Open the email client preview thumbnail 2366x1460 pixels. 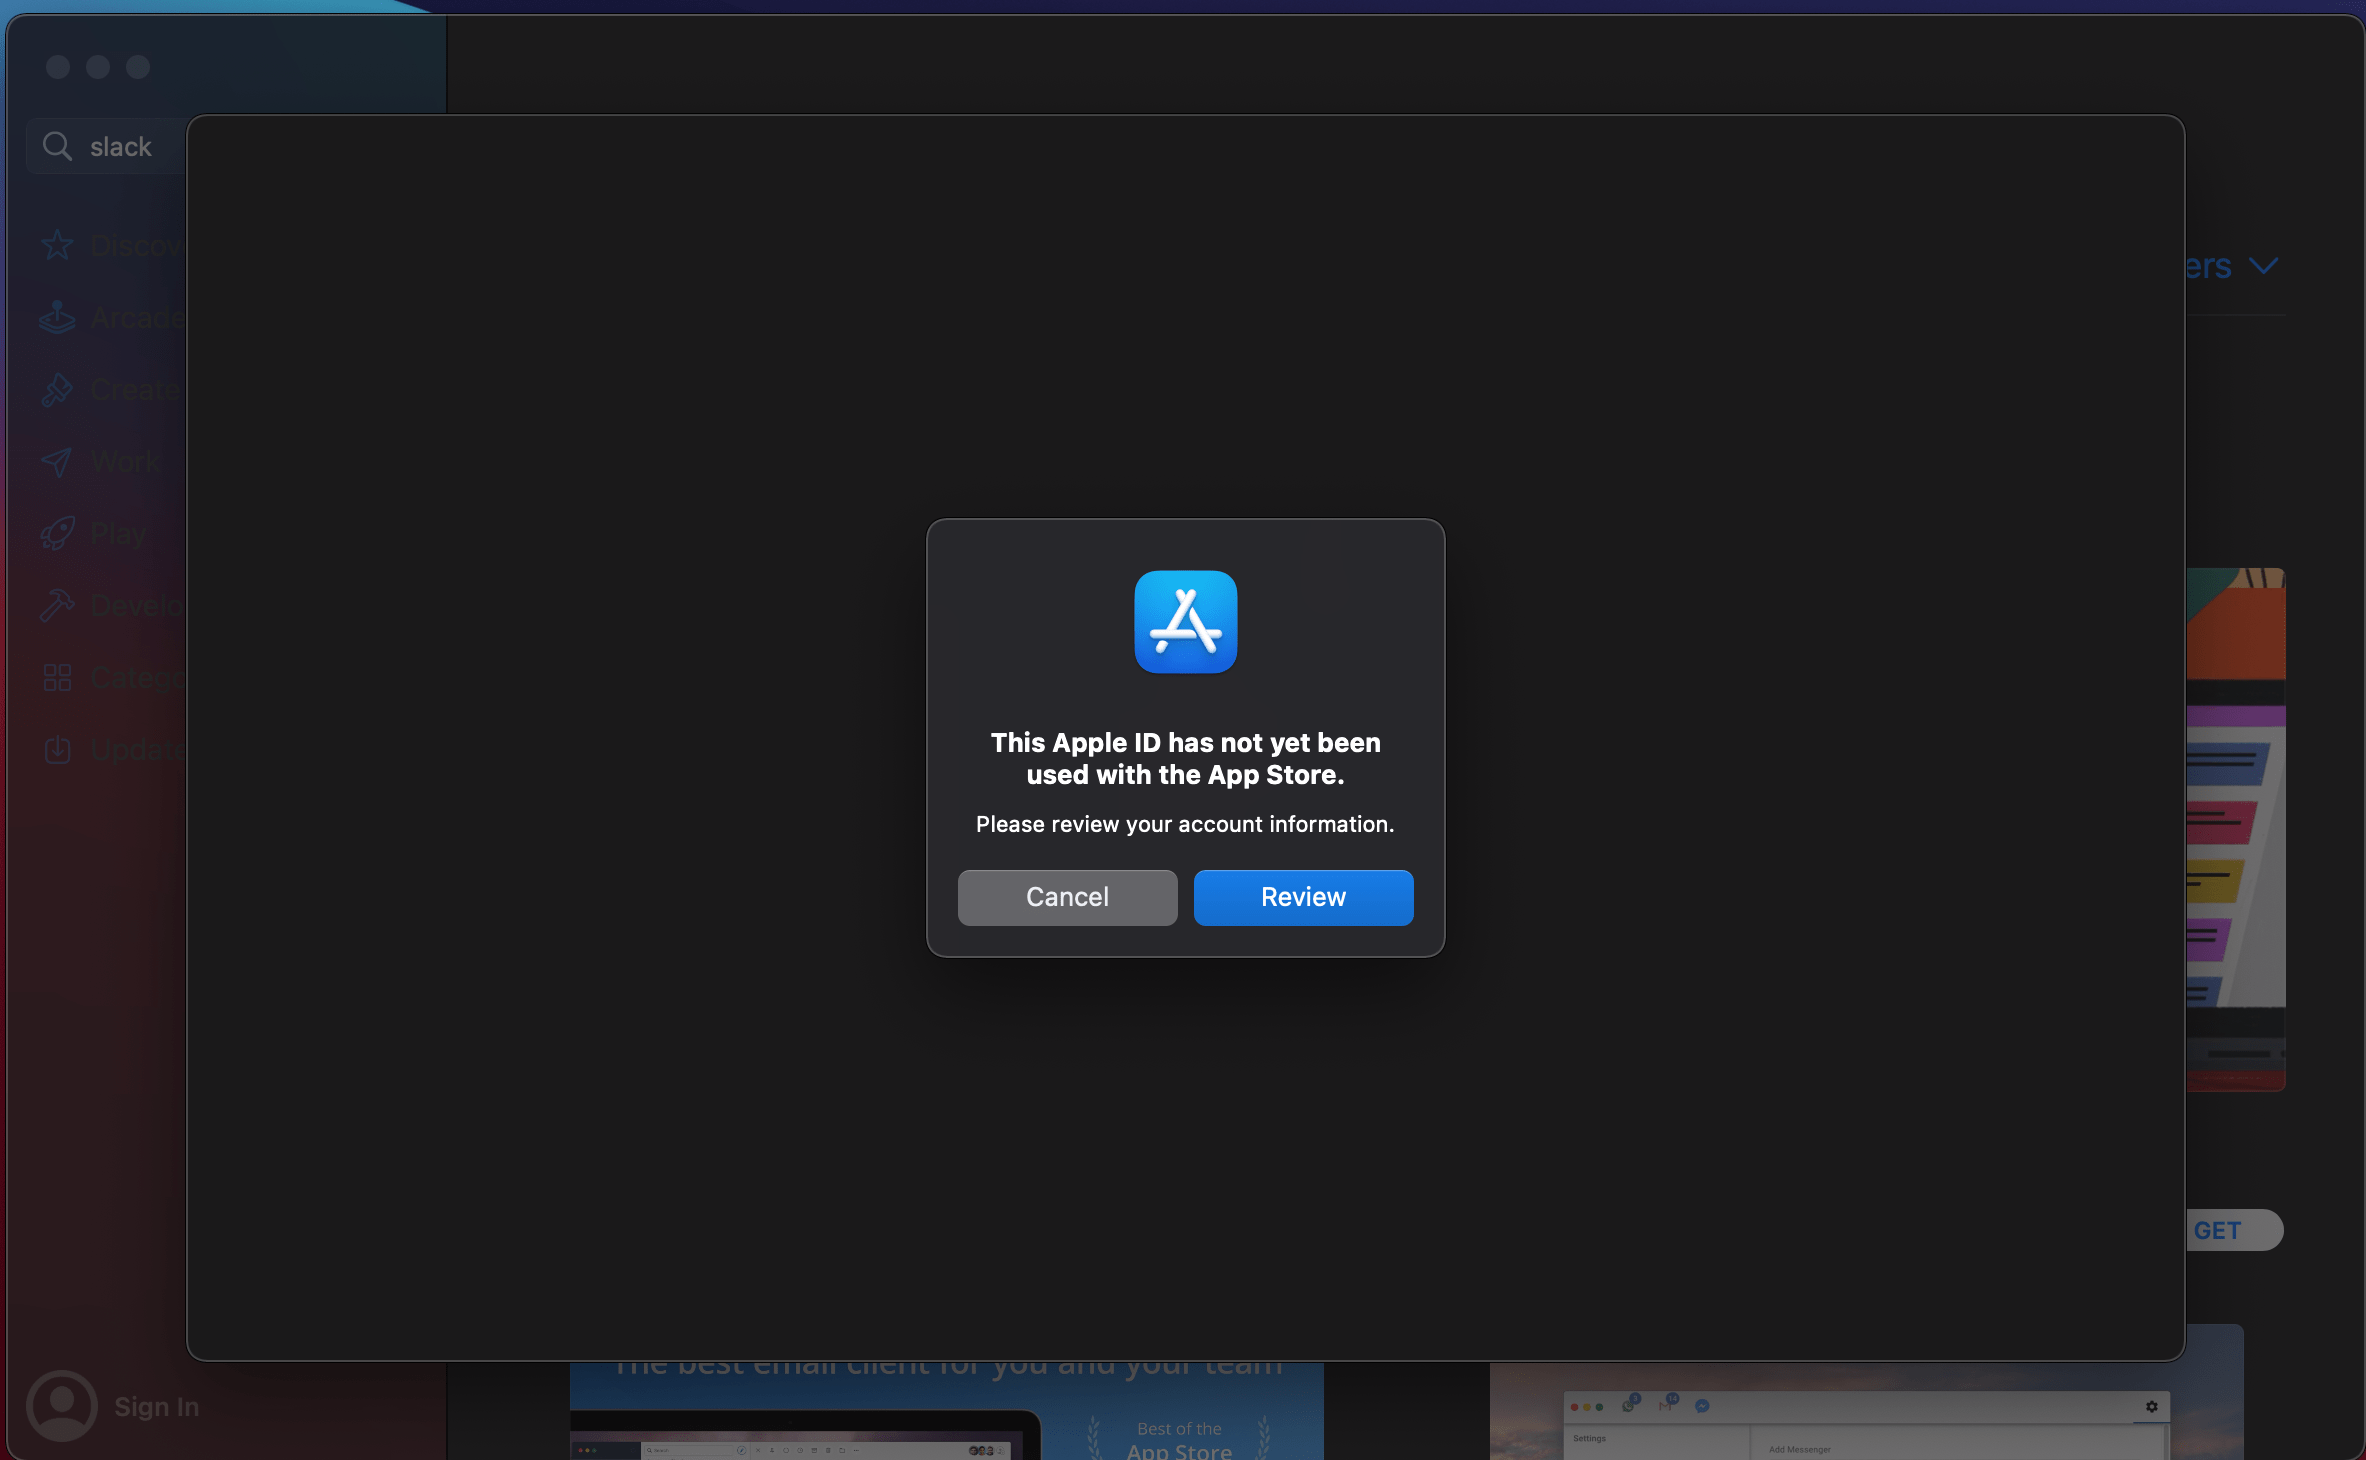946,1410
